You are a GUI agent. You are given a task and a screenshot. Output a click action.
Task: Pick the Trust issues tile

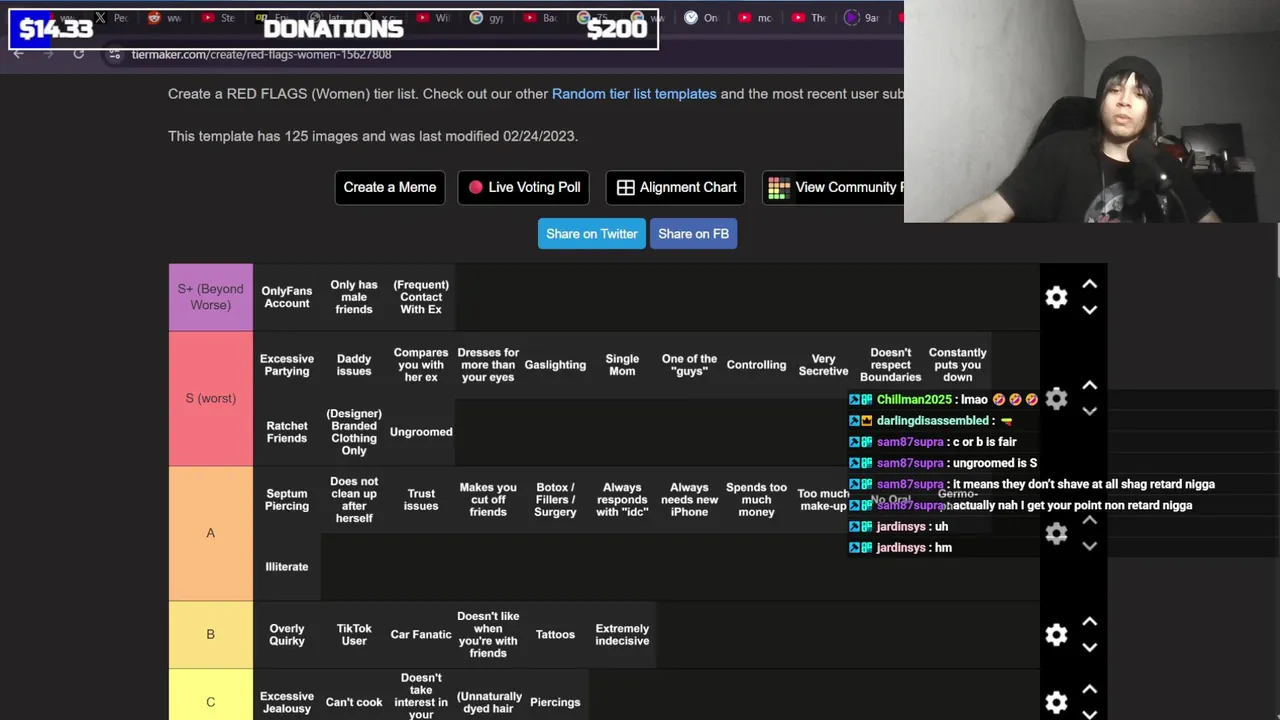[x=421, y=500]
